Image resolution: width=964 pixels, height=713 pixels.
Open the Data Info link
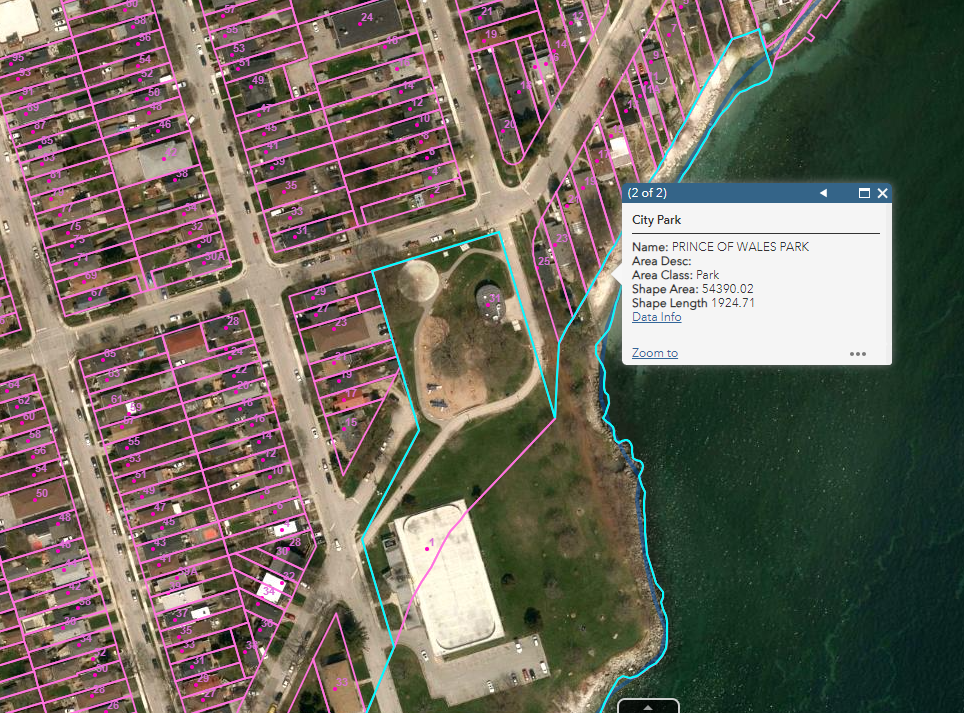coord(656,317)
